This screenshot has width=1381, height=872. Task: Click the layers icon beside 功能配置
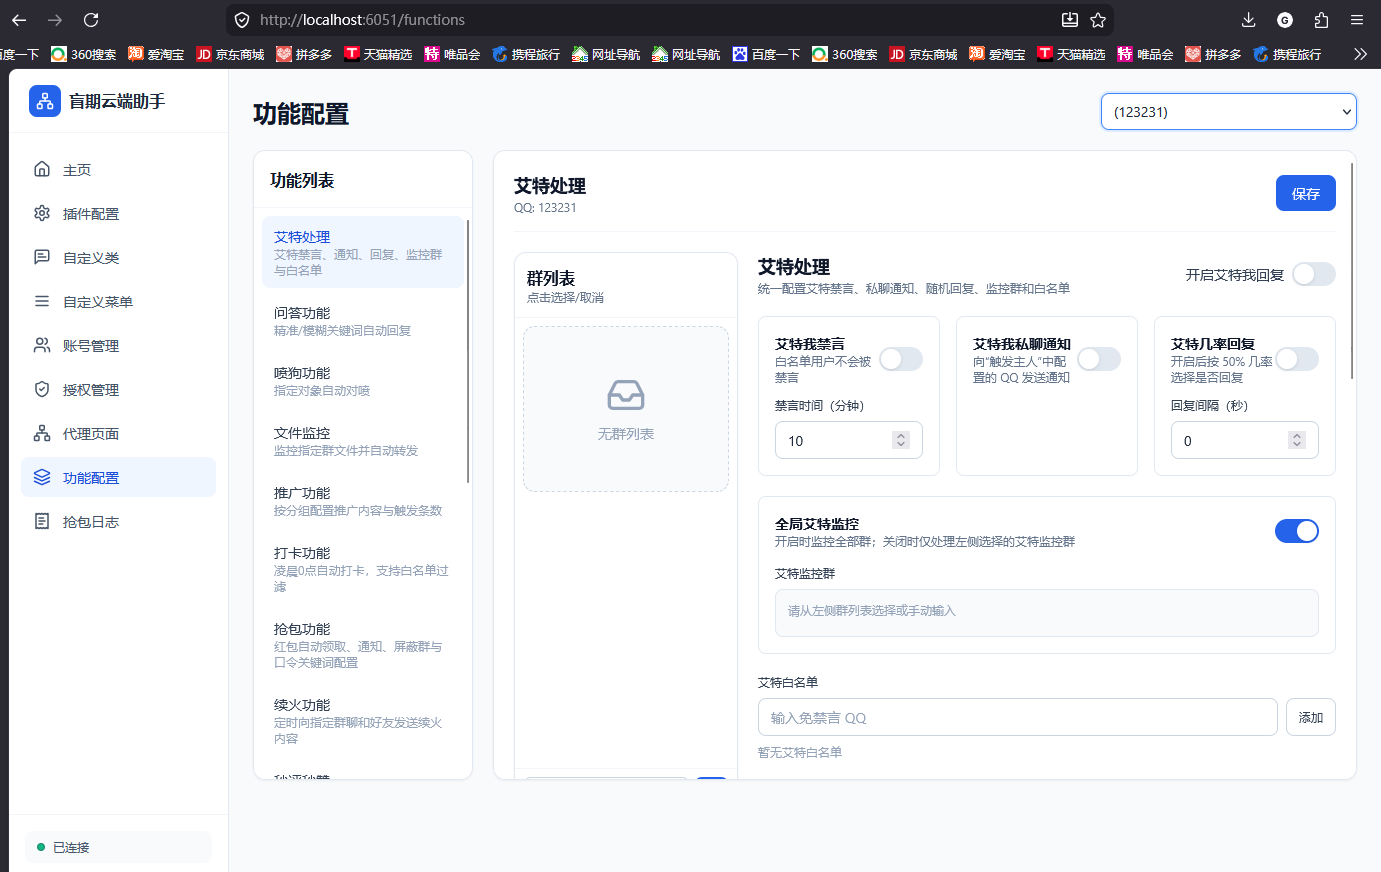click(x=42, y=477)
